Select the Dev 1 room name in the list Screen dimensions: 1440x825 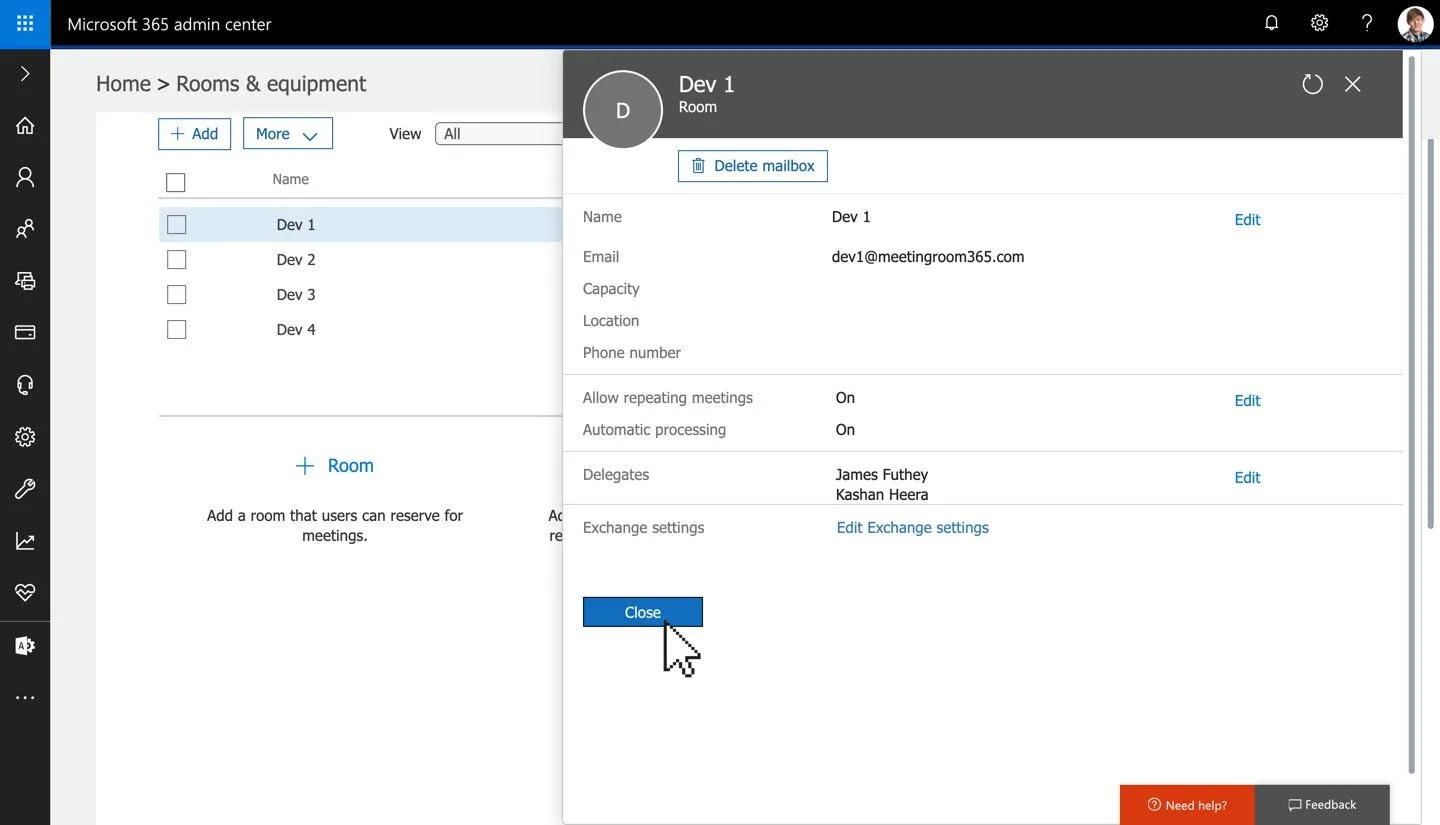pyautogui.click(x=296, y=225)
